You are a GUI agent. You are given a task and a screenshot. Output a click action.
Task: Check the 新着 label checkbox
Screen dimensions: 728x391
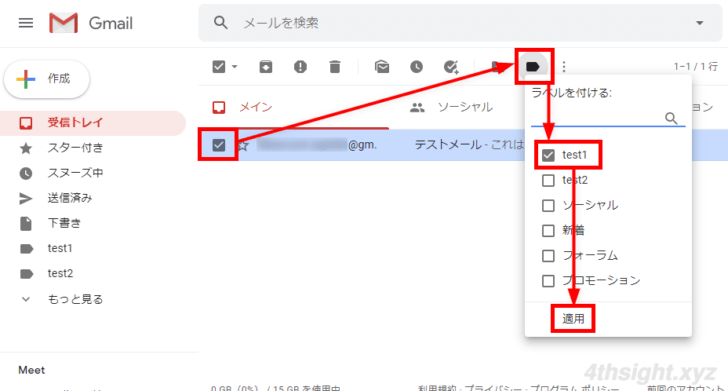(x=548, y=230)
